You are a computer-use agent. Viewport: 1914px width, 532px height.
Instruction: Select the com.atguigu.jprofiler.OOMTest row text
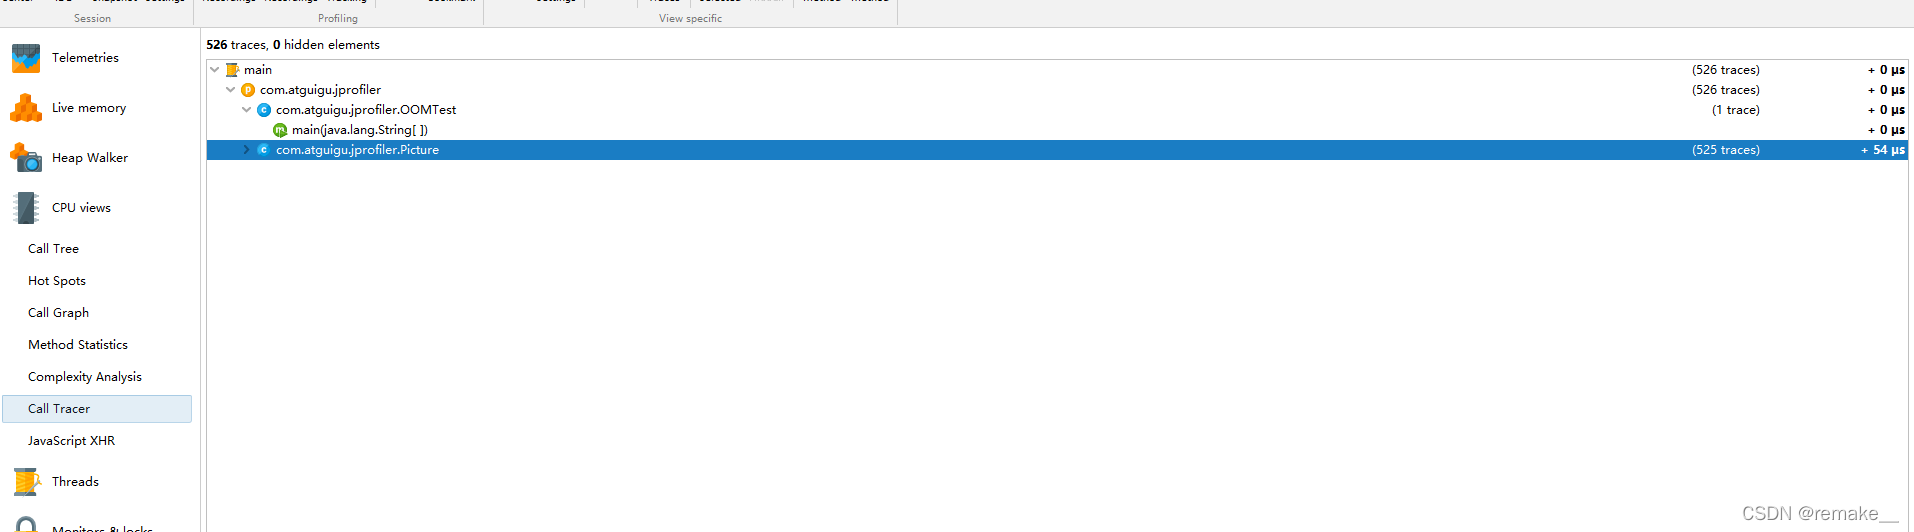tap(366, 110)
